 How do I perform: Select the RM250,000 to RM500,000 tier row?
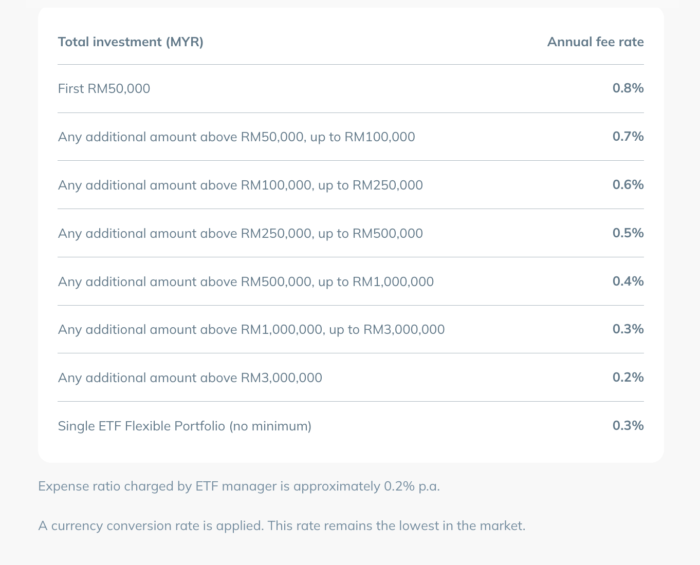click(x=240, y=233)
